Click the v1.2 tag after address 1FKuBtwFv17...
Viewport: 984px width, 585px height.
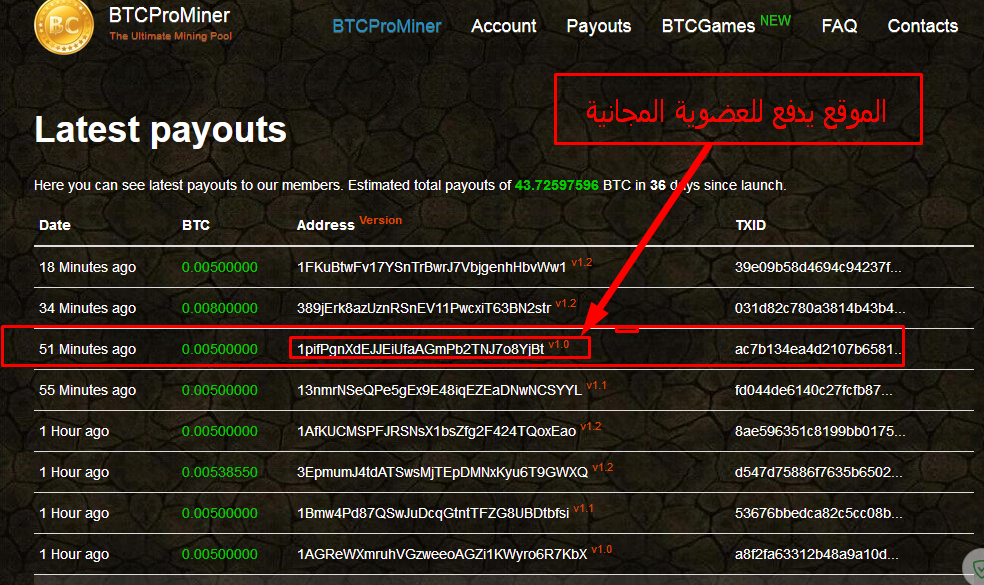pyautogui.click(x=582, y=262)
